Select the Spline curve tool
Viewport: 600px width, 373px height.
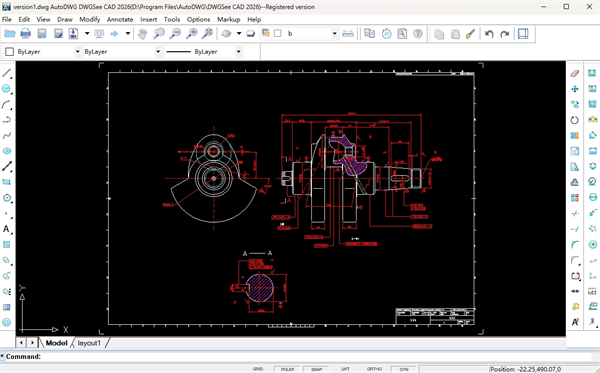click(x=7, y=135)
